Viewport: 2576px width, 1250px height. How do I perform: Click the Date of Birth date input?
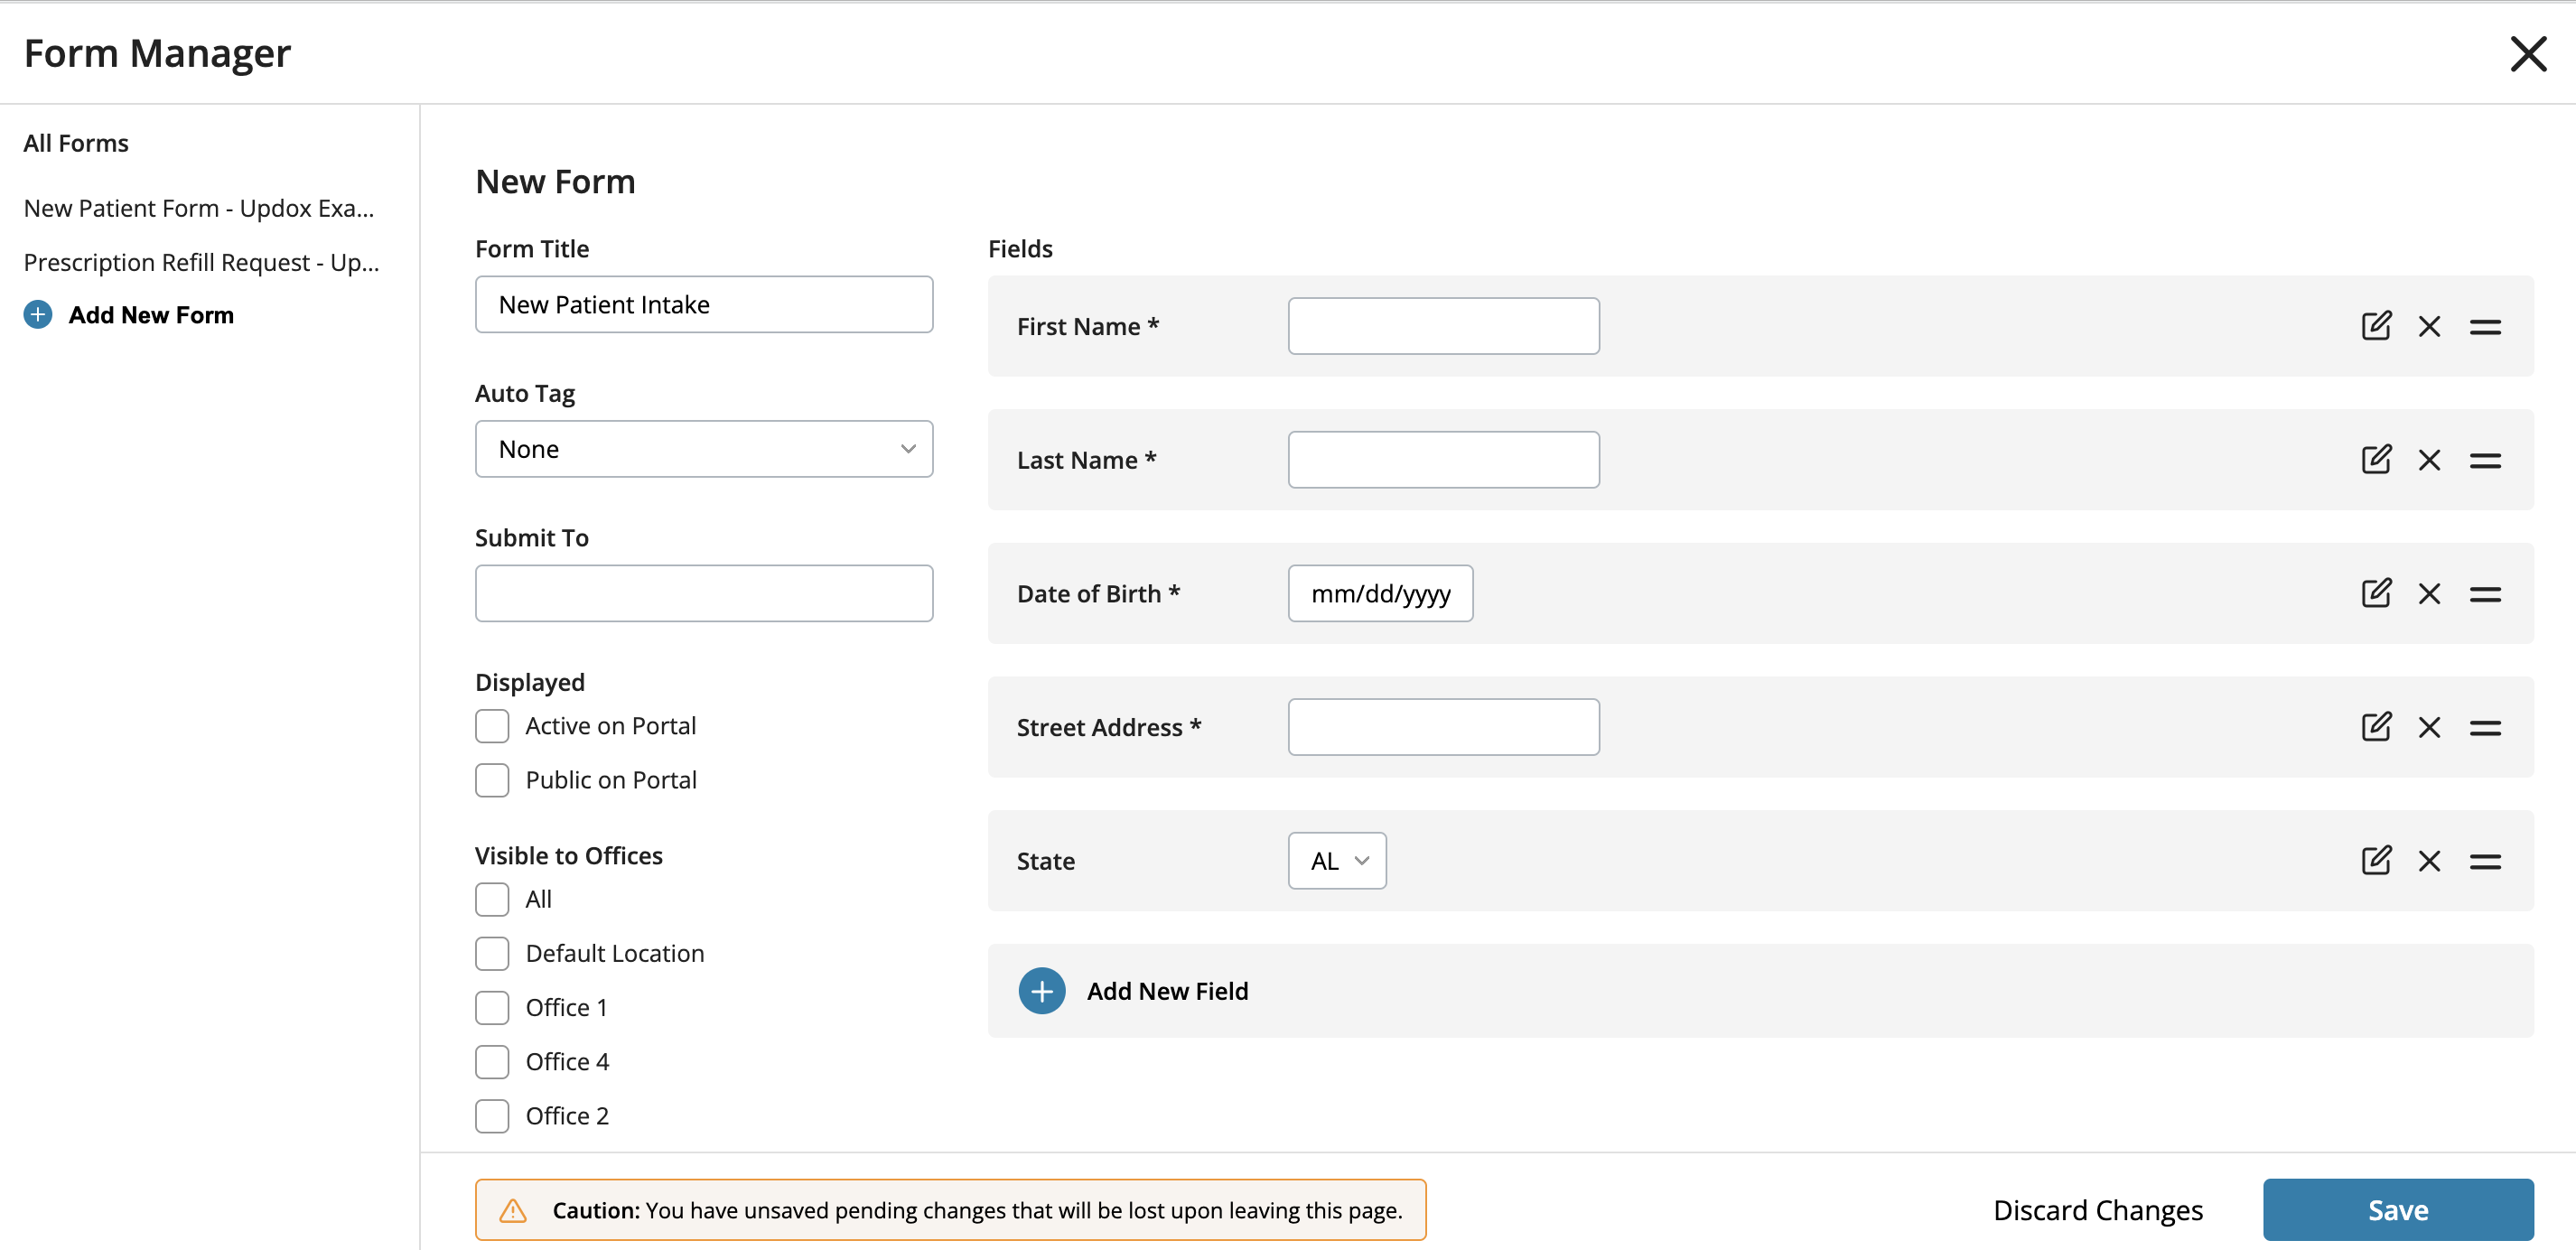tap(1380, 594)
